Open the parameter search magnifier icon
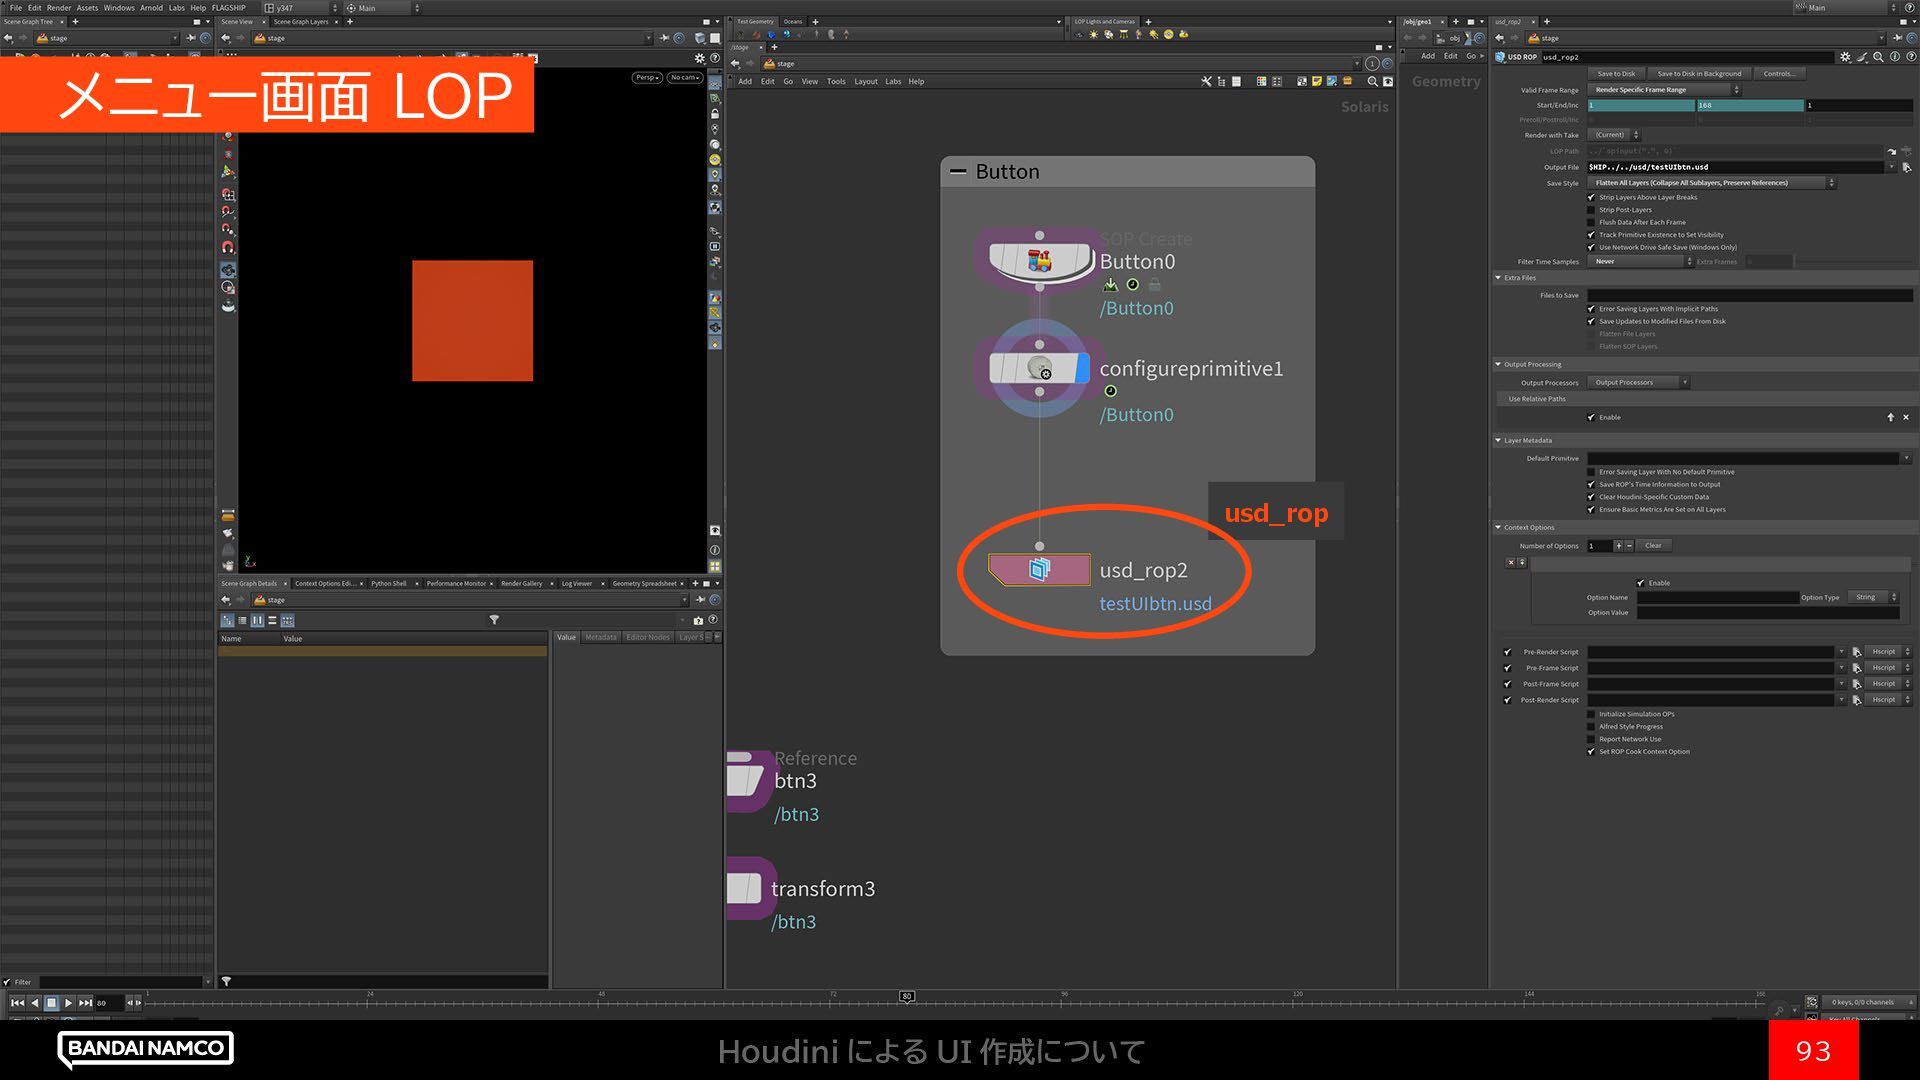The width and height of the screenshot is (1920, 1080). pyautogui.click(x=1878, y=57)
